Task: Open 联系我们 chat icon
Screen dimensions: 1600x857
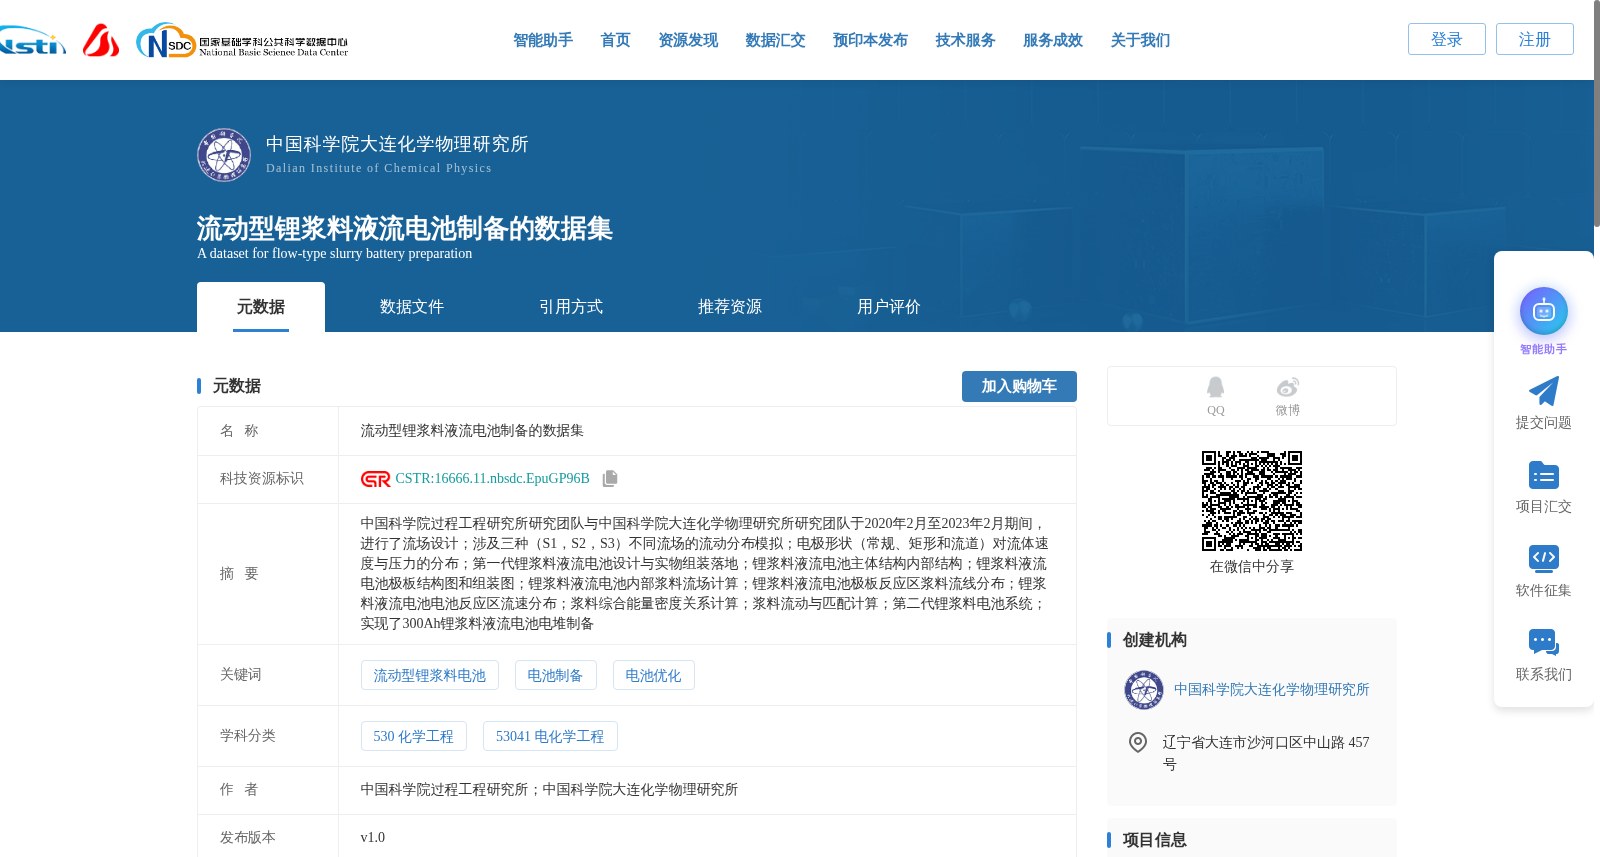Action: point(1544,642)
